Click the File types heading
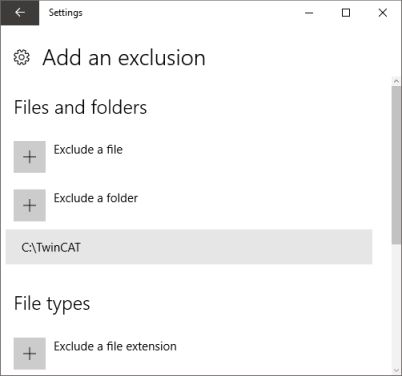The width and height of the screenshot is (402, 376). 52,304
